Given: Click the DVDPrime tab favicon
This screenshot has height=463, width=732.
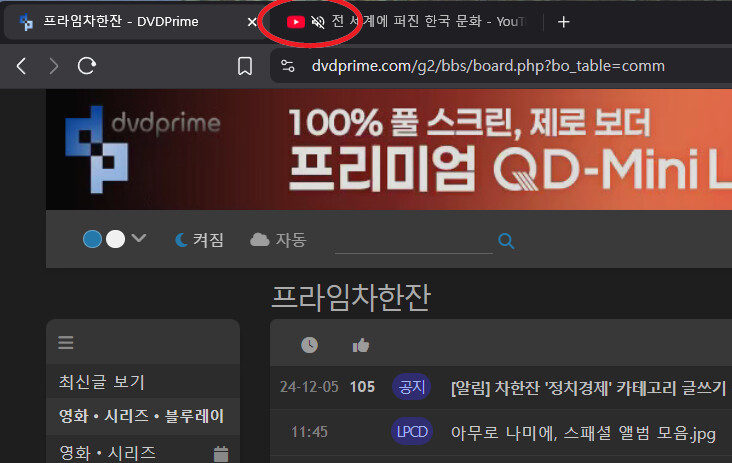Looking at the screenshot, I should tap(26, 22).
